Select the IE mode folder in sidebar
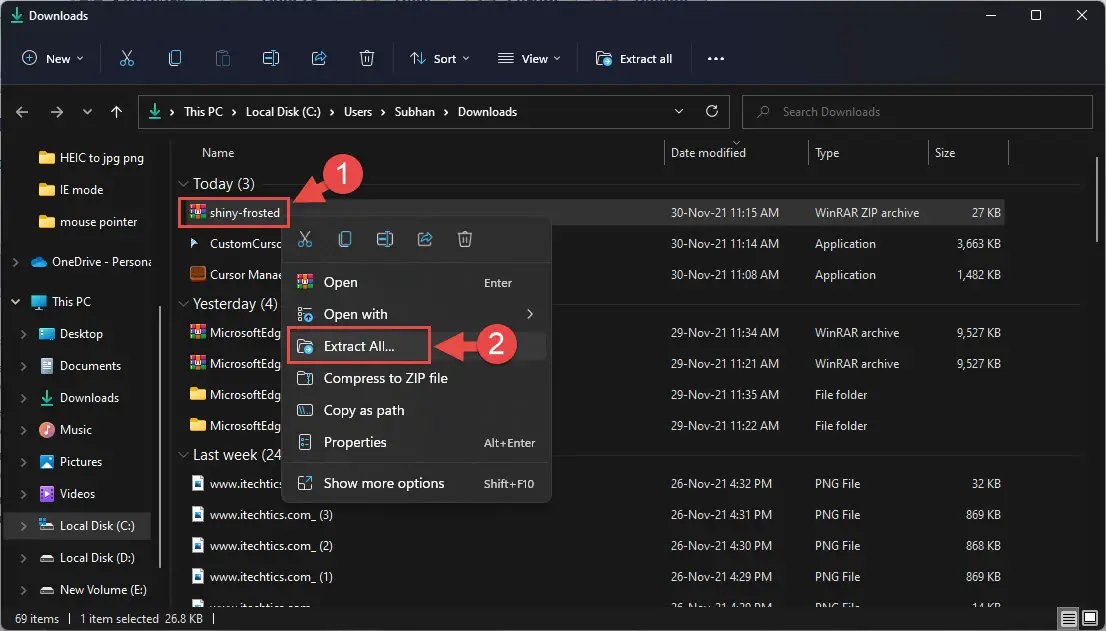Viewport: 1106px width, 631px height. coord(72,190)
